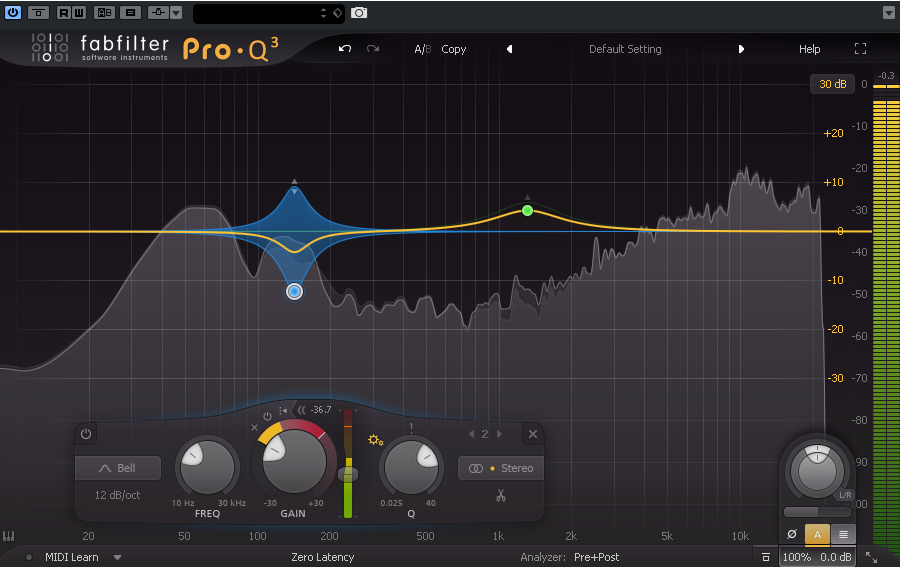Toggle the A/B state button

click(x=422, y=49)
